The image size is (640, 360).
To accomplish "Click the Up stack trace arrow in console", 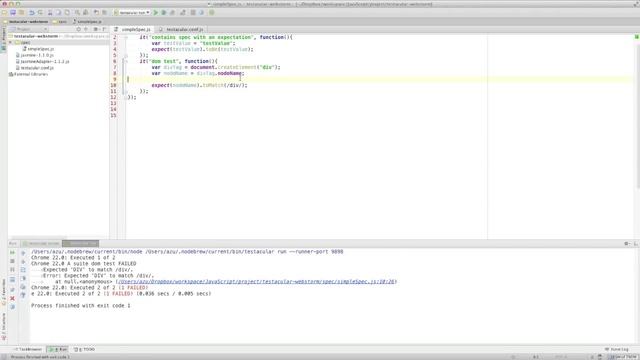I will click(23, 253).
